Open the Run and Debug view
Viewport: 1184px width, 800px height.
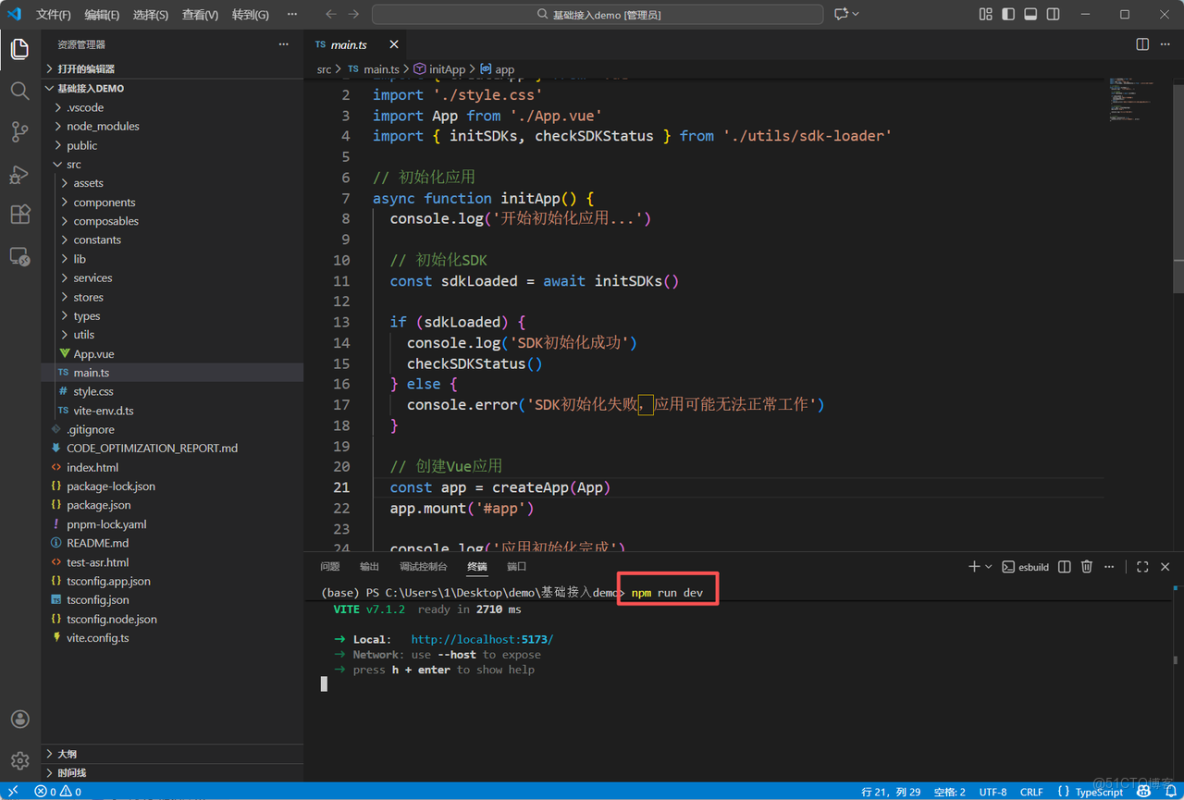pos(19,174)
